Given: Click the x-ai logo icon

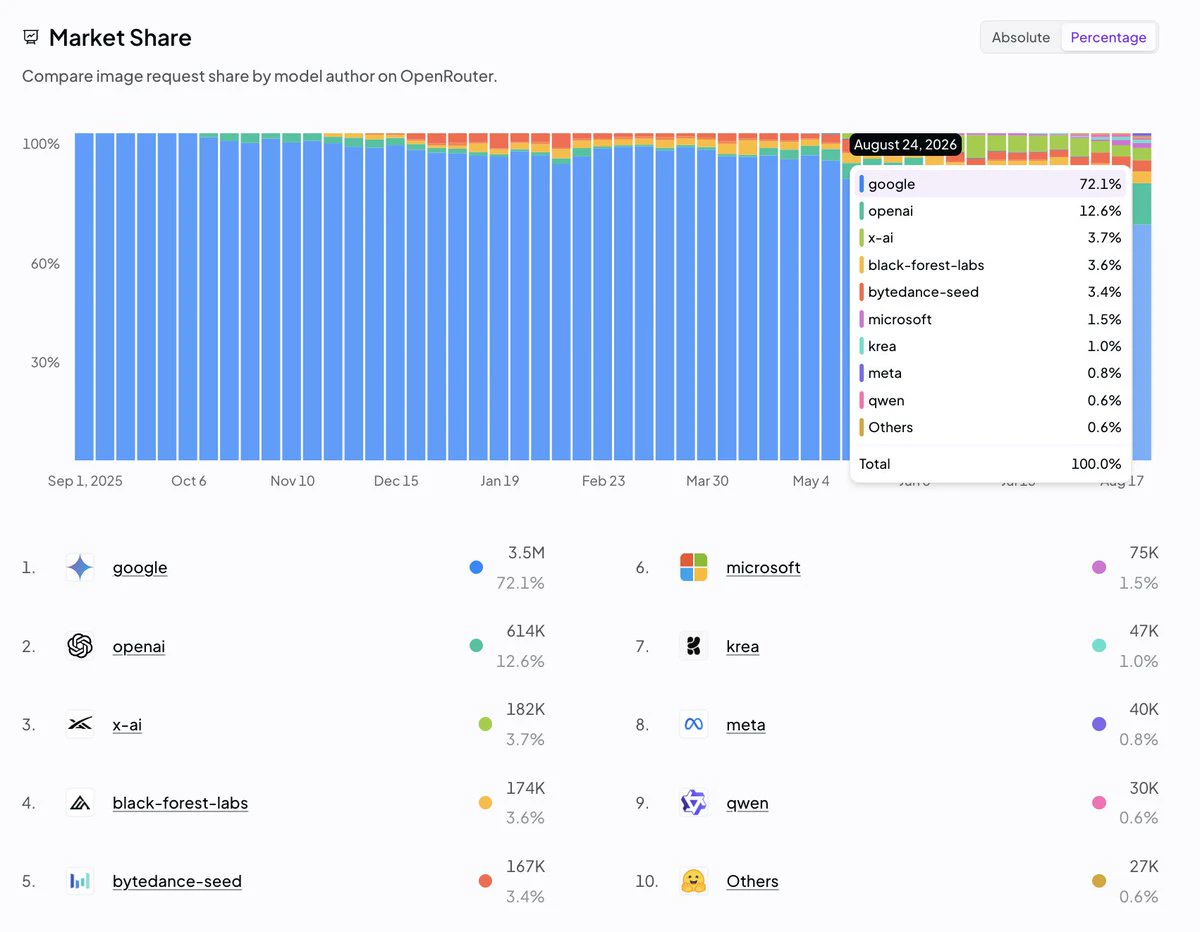Looking at the screenshot, I should 80,724.
